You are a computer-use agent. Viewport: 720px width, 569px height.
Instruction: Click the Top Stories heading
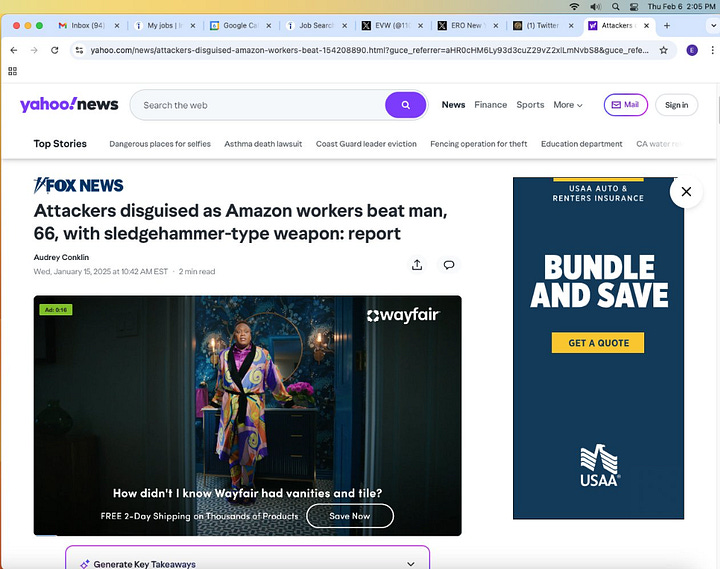point(60,144)
